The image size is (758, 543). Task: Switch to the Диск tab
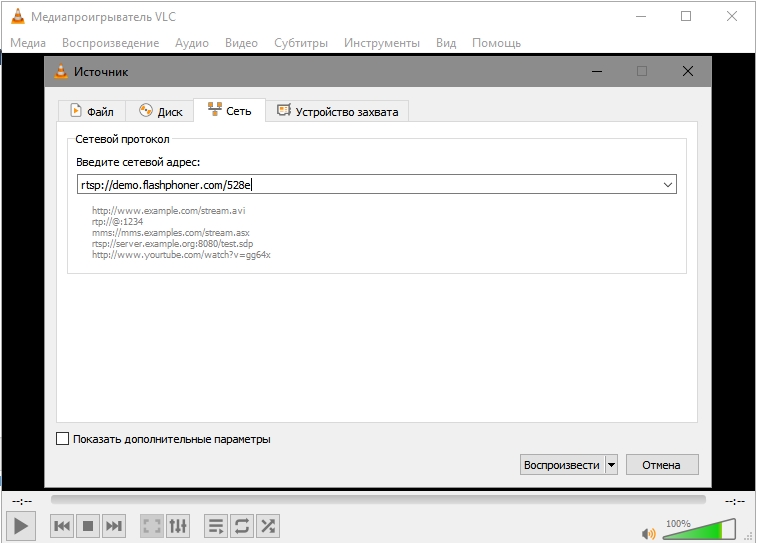click(160, 111)
